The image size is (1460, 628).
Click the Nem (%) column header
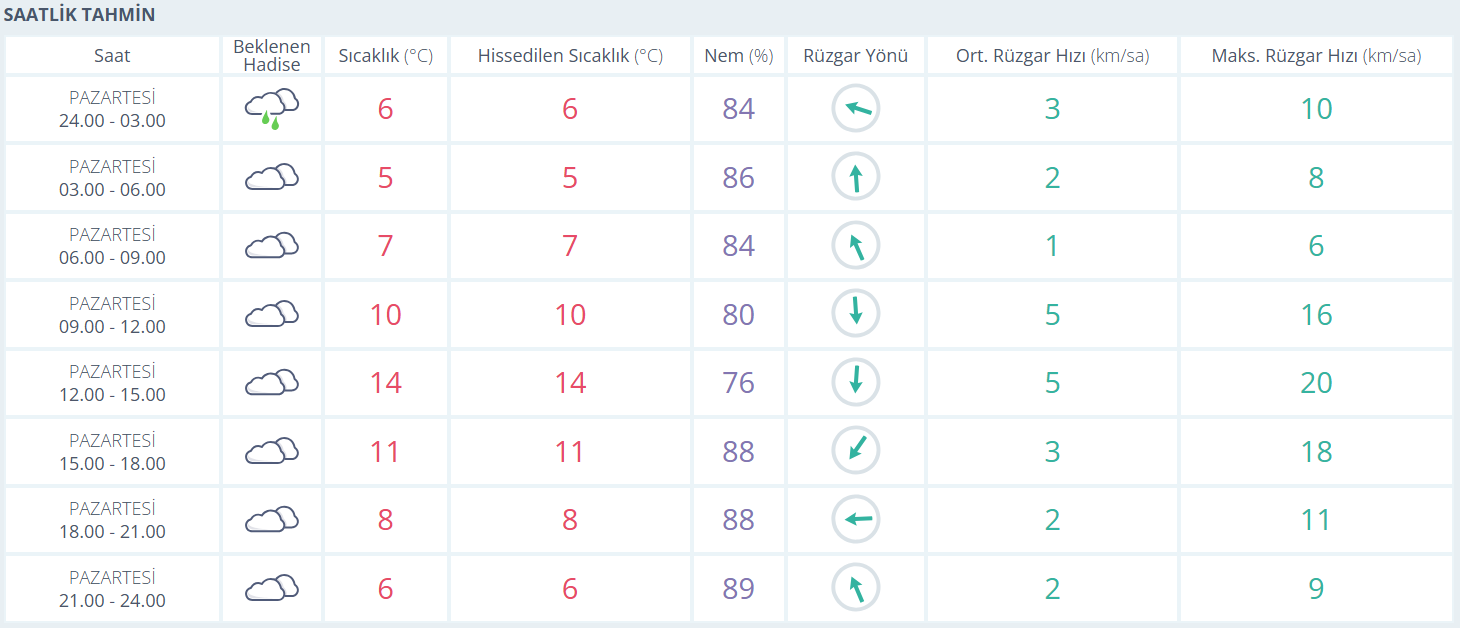coord(738,56)
